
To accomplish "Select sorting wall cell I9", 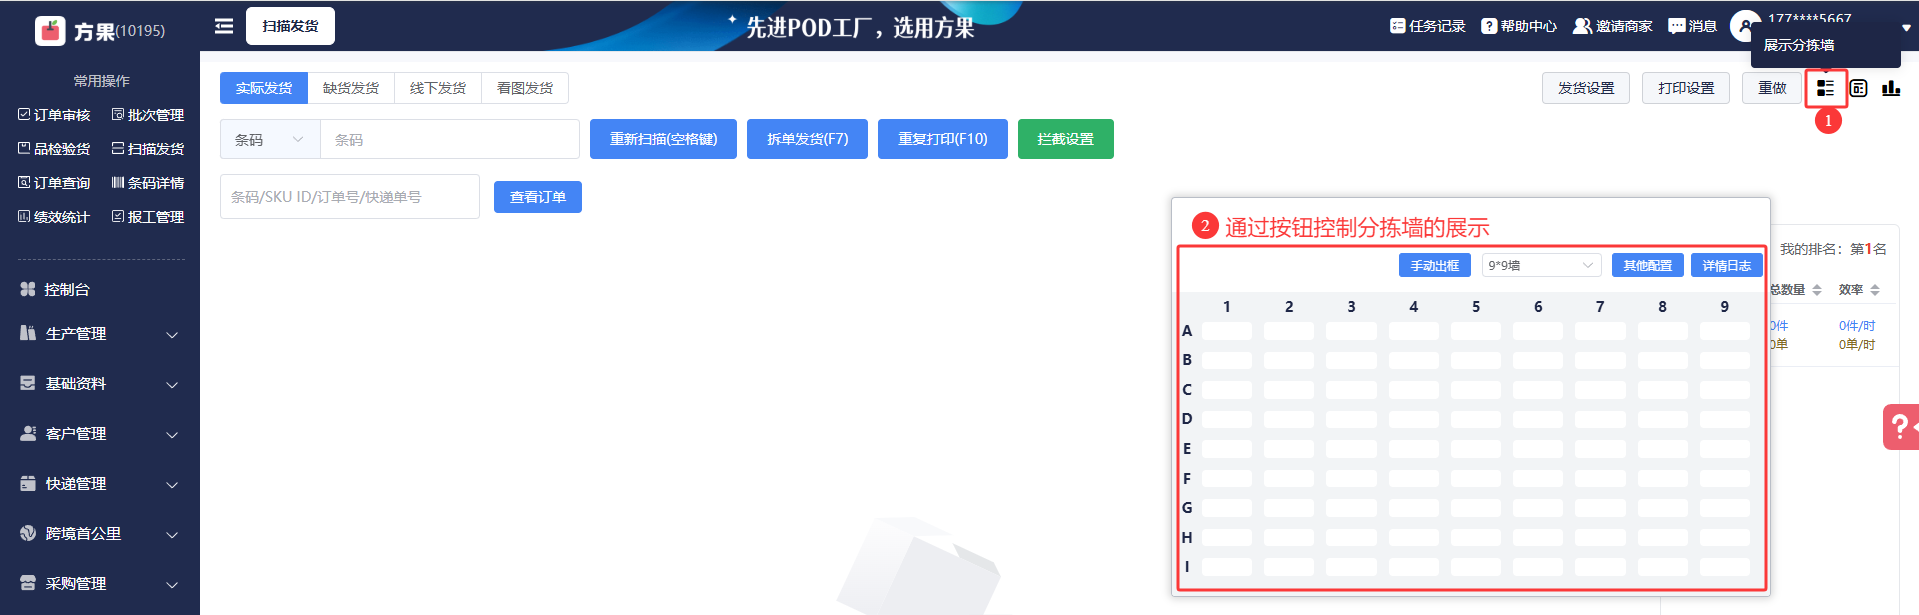I will pyautogui.click(x=1725, y=567).
